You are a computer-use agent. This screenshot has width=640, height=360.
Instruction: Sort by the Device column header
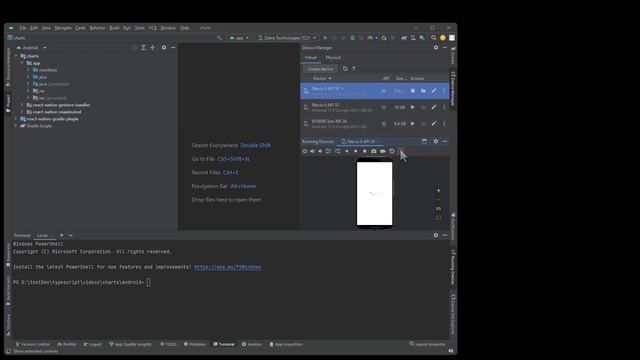point(322,78)
